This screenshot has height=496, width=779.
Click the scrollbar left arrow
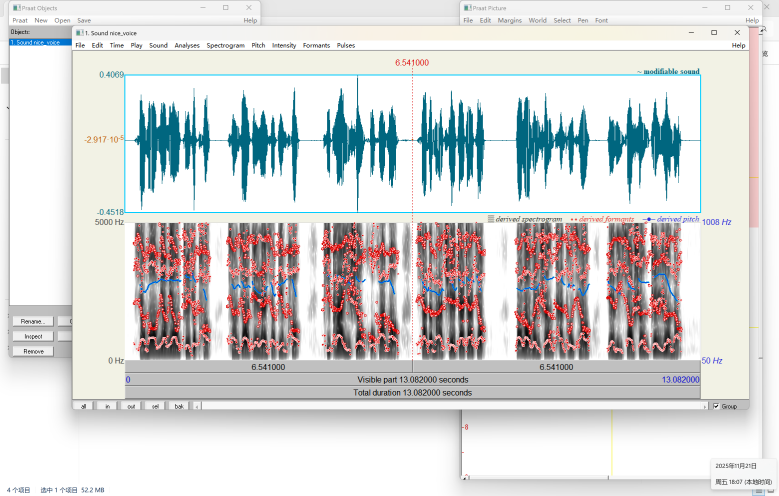pos(197,406)
